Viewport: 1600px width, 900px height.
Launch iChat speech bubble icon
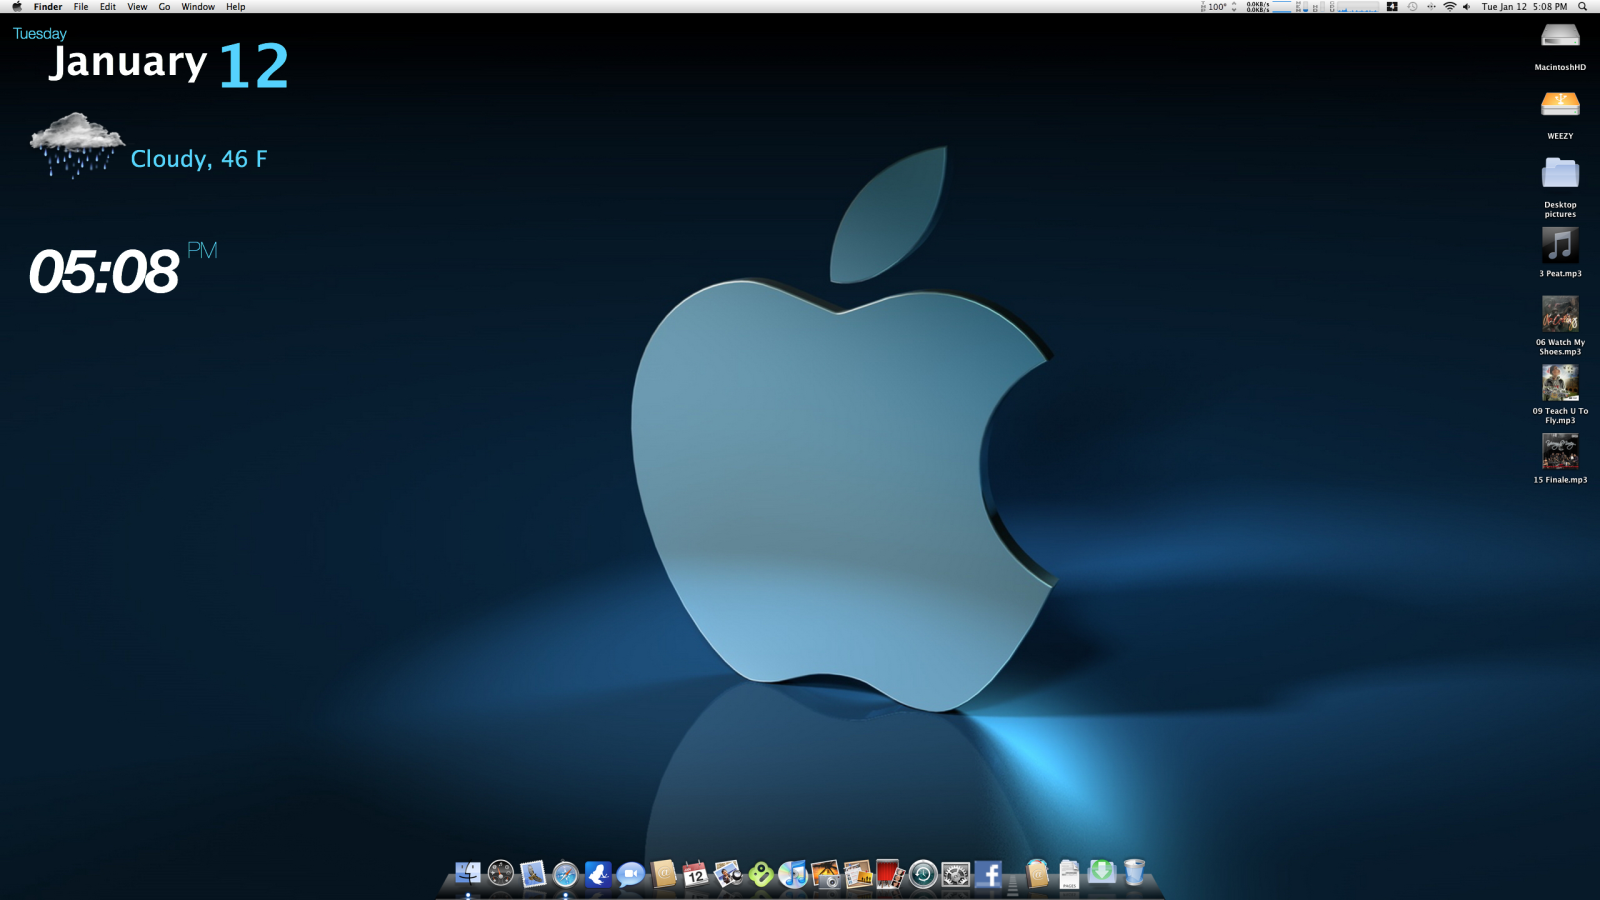(x=630, y=874)
